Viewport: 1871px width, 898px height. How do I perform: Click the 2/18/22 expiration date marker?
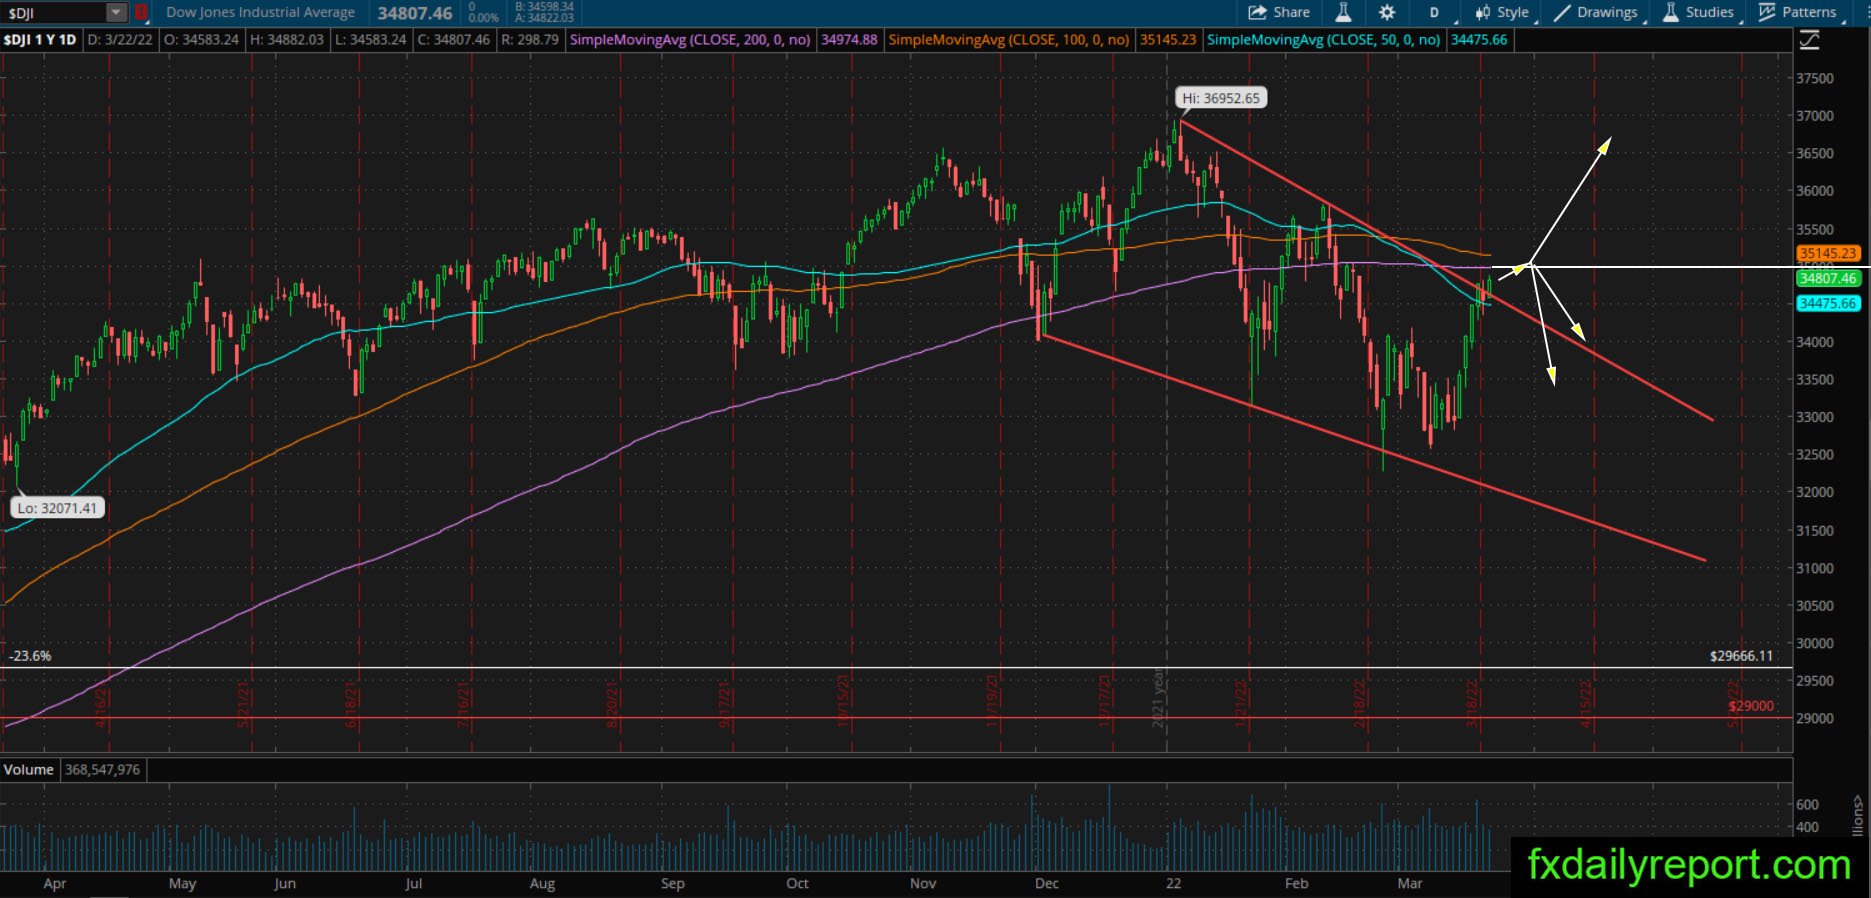click(1360, 704)
